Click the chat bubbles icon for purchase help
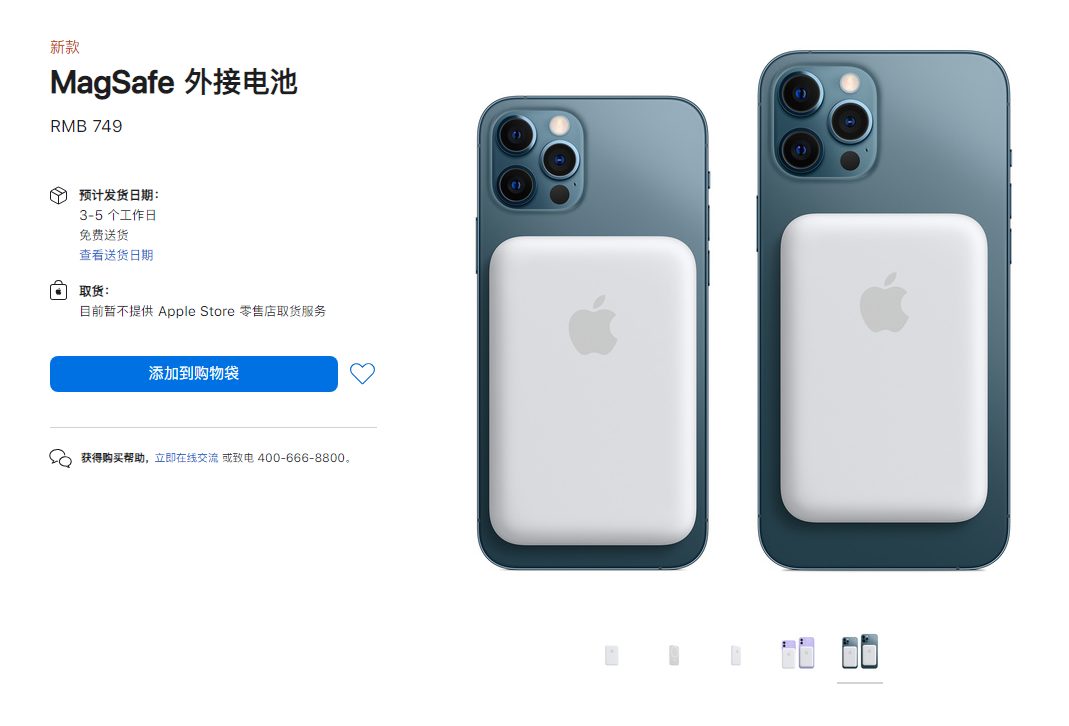The height and width of the screenshot is (726, 1069). click(60, 458)
